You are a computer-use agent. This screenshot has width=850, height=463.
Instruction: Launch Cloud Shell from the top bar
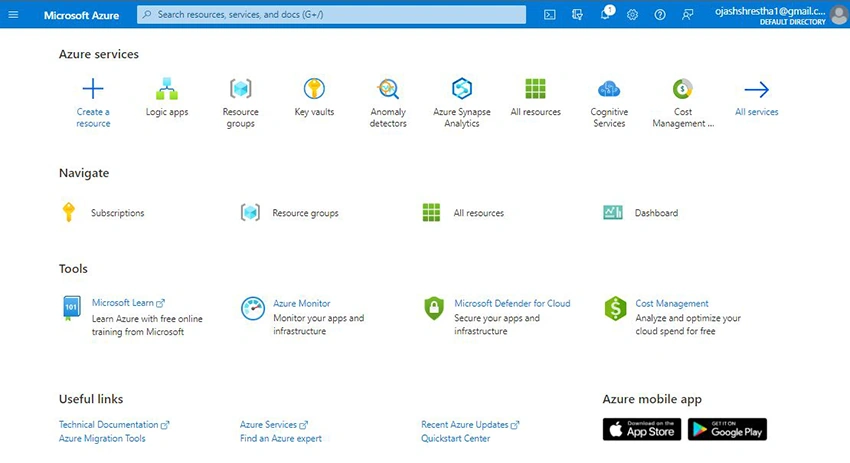point(550,15)
